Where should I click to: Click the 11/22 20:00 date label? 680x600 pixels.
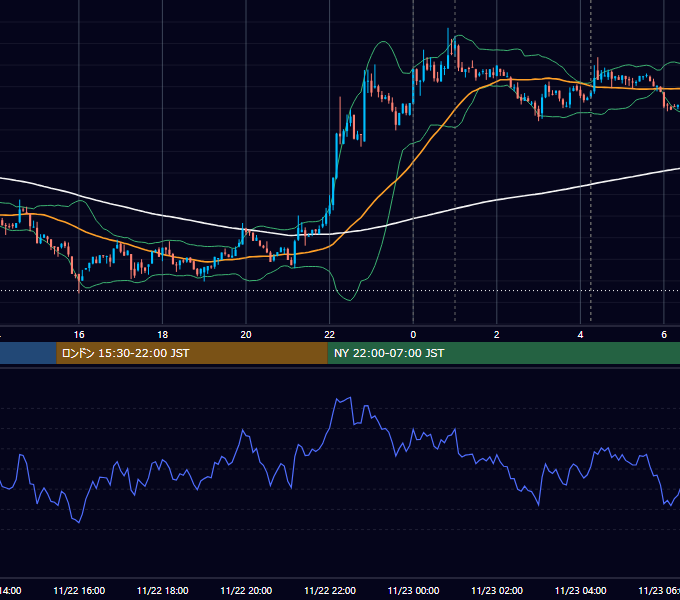[246, 590]
